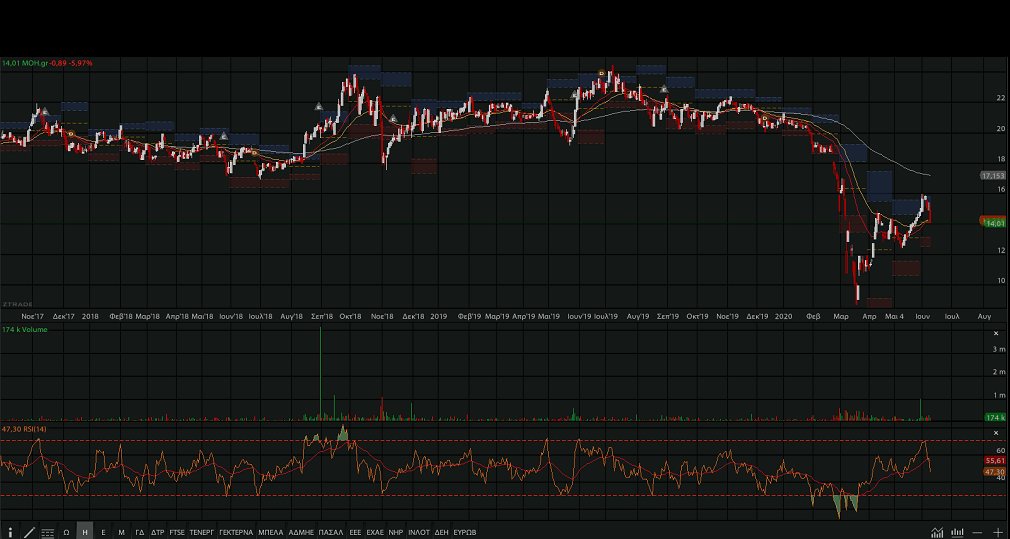Image resolution: width=1010 pixels, height=539 pixels.
Task: Load the ΜΠΕΛΑ stock chart
Action: [270, 532]
